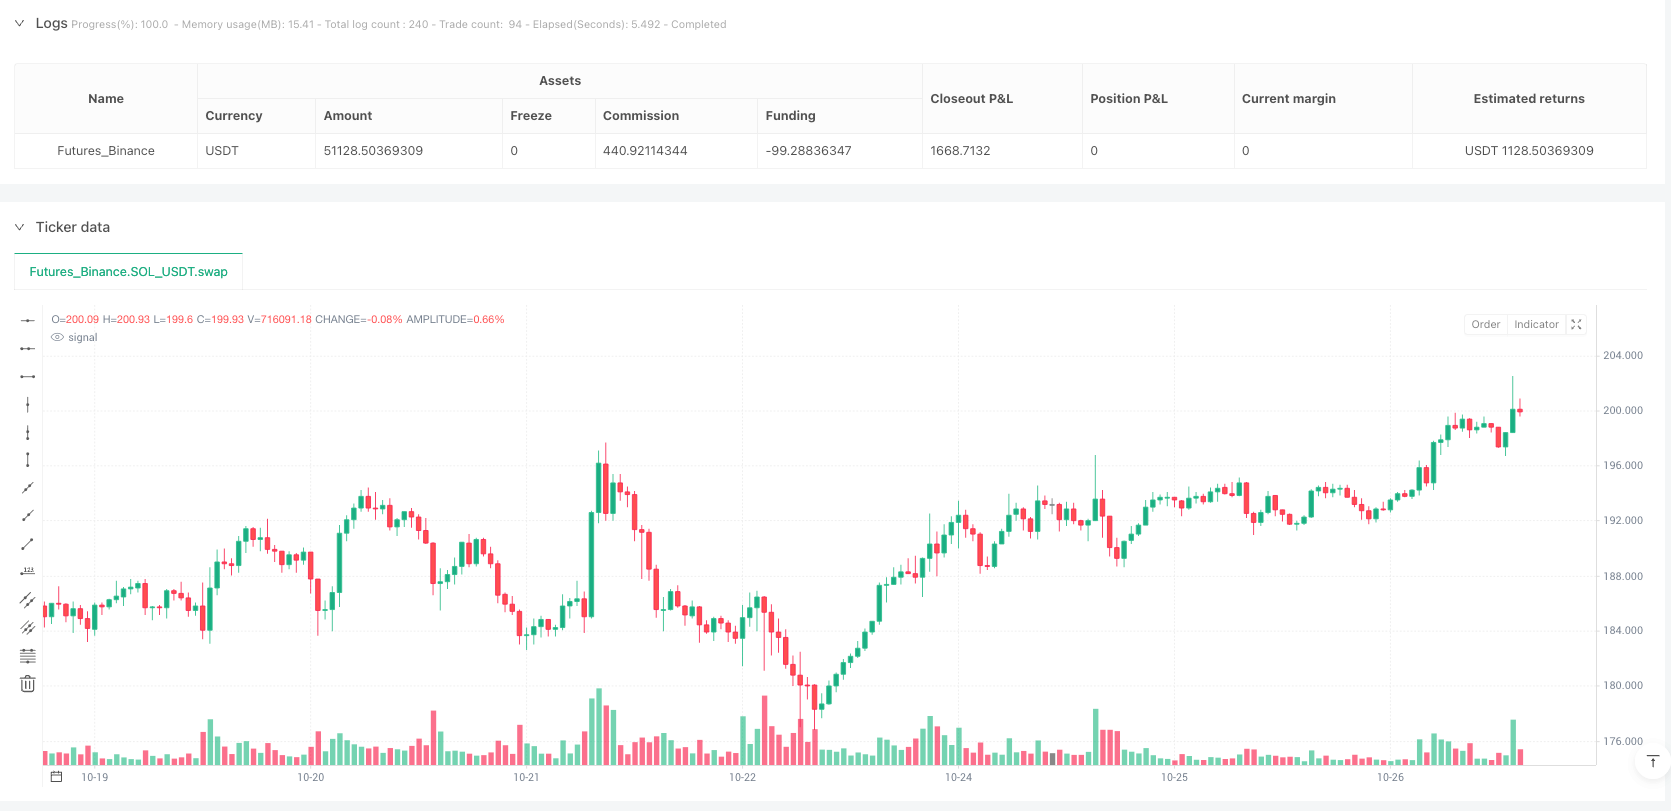
Task: Toggle the signal overlay visibility eye icon
Action: pos(56,337)
